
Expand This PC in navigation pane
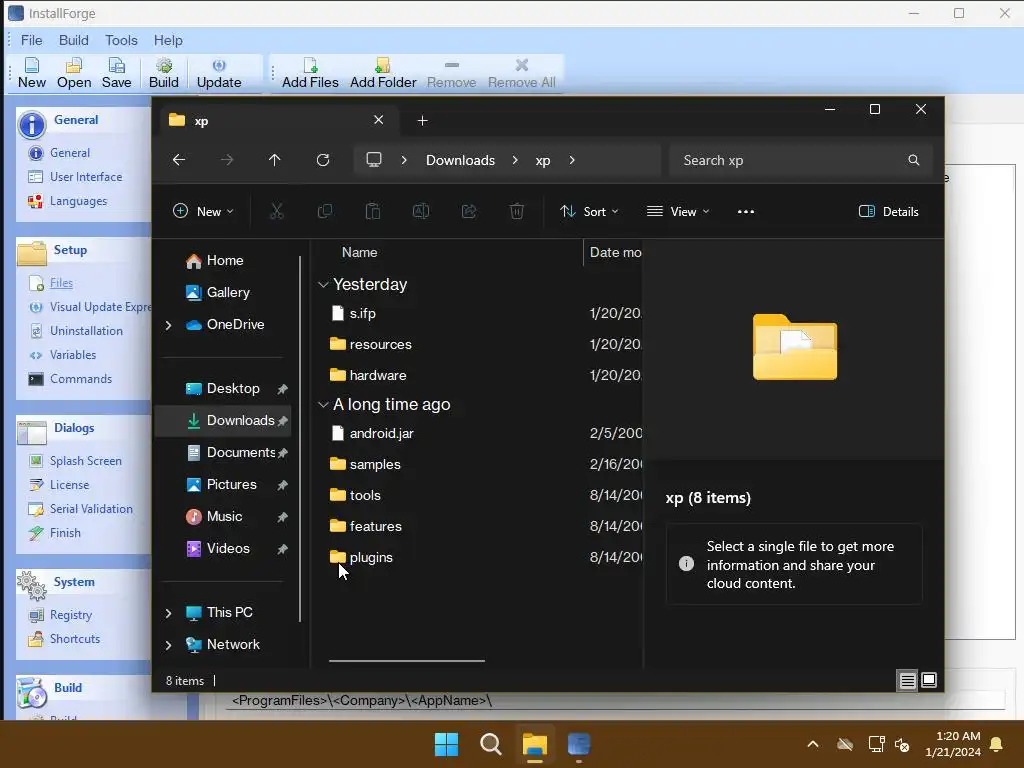click(168, 613)
